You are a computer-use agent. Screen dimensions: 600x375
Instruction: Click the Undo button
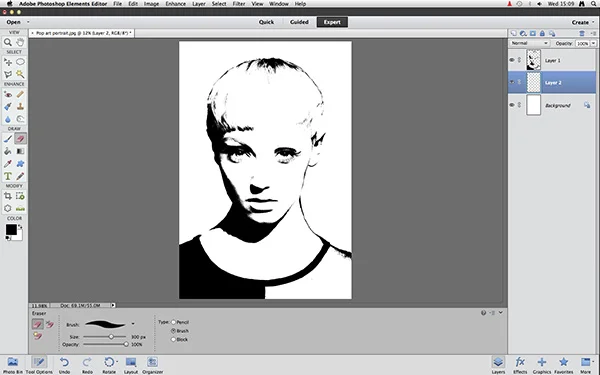point(64,365)
